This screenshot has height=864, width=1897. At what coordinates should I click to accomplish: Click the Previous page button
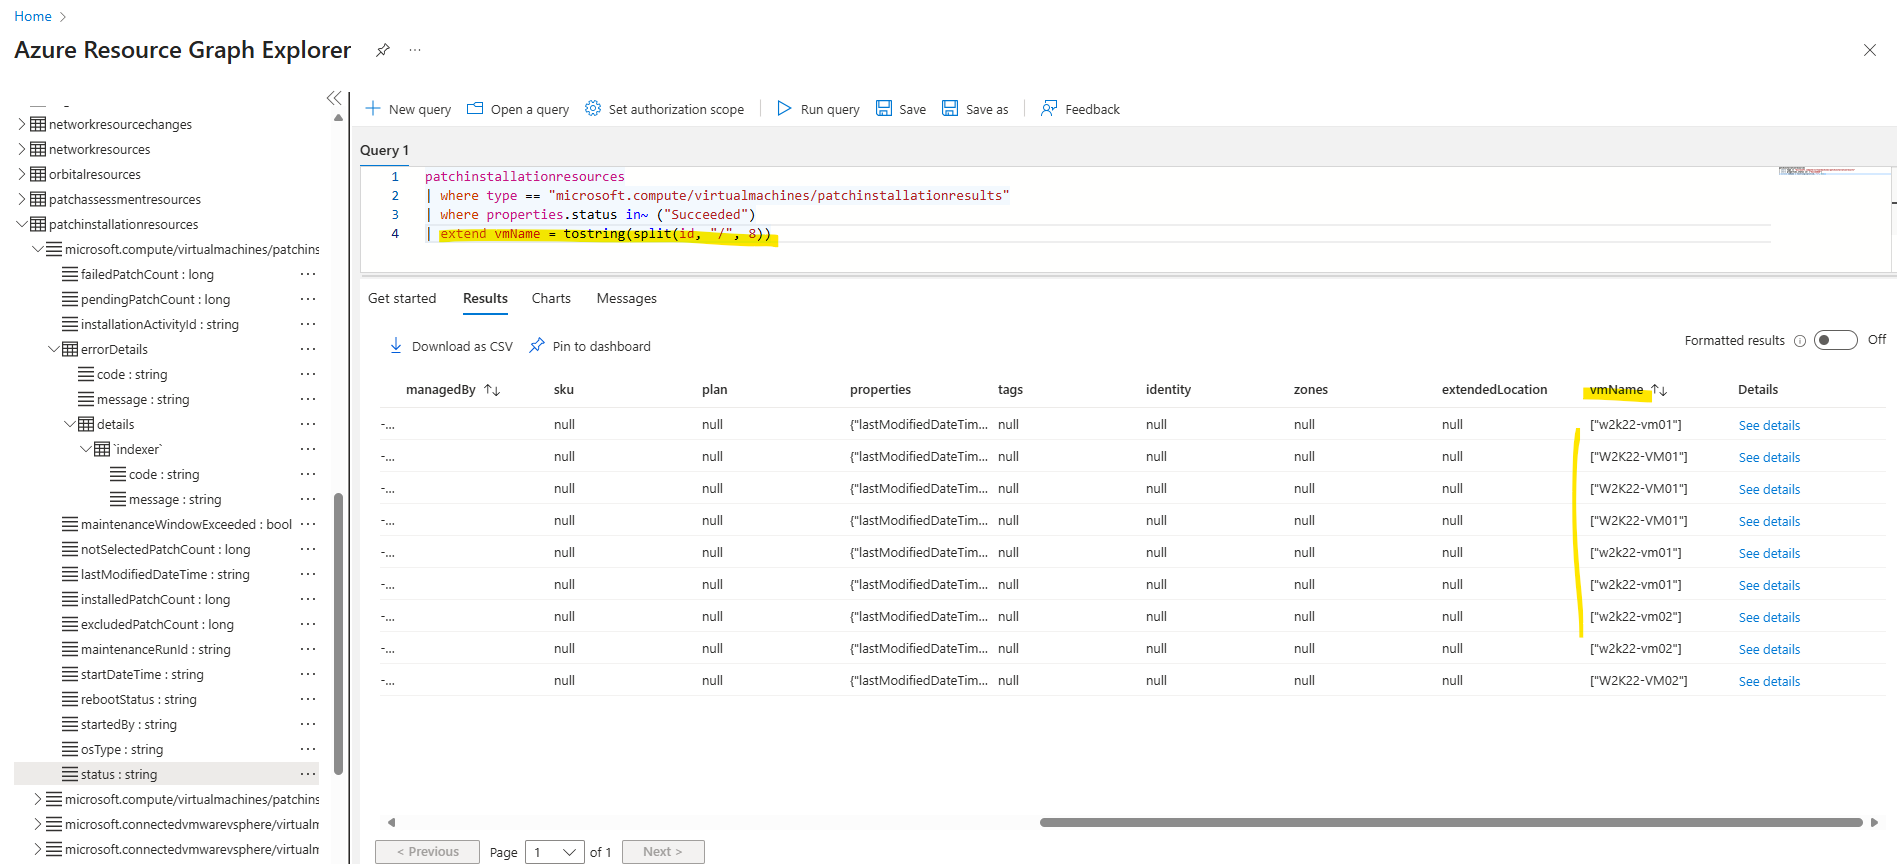[x=427, y=852]
